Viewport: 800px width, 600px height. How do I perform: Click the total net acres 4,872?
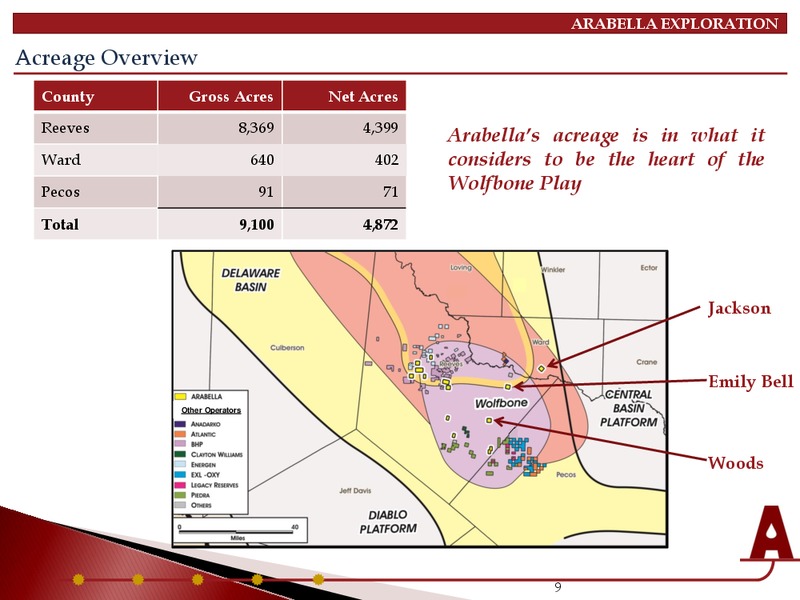(381, 224)
